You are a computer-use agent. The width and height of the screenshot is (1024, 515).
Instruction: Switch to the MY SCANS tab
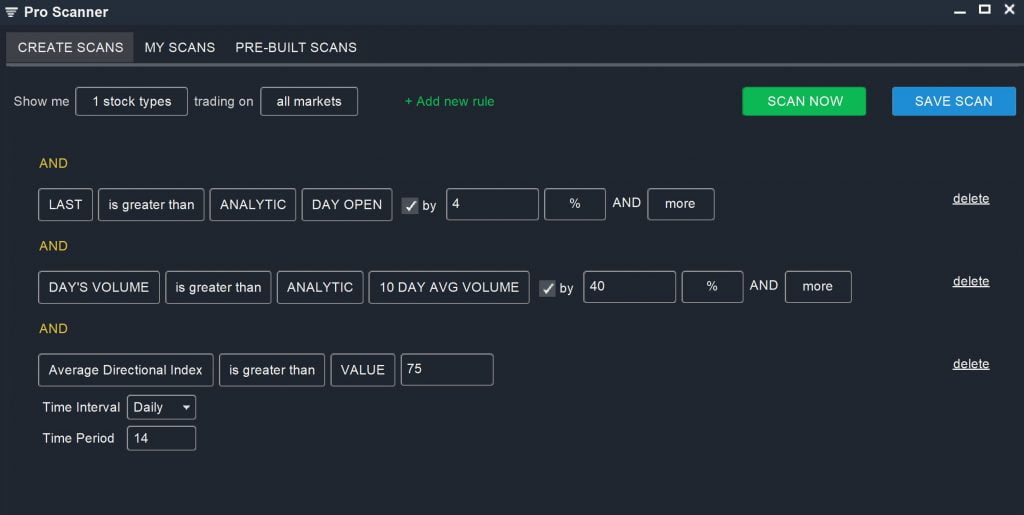pos(179,47)
